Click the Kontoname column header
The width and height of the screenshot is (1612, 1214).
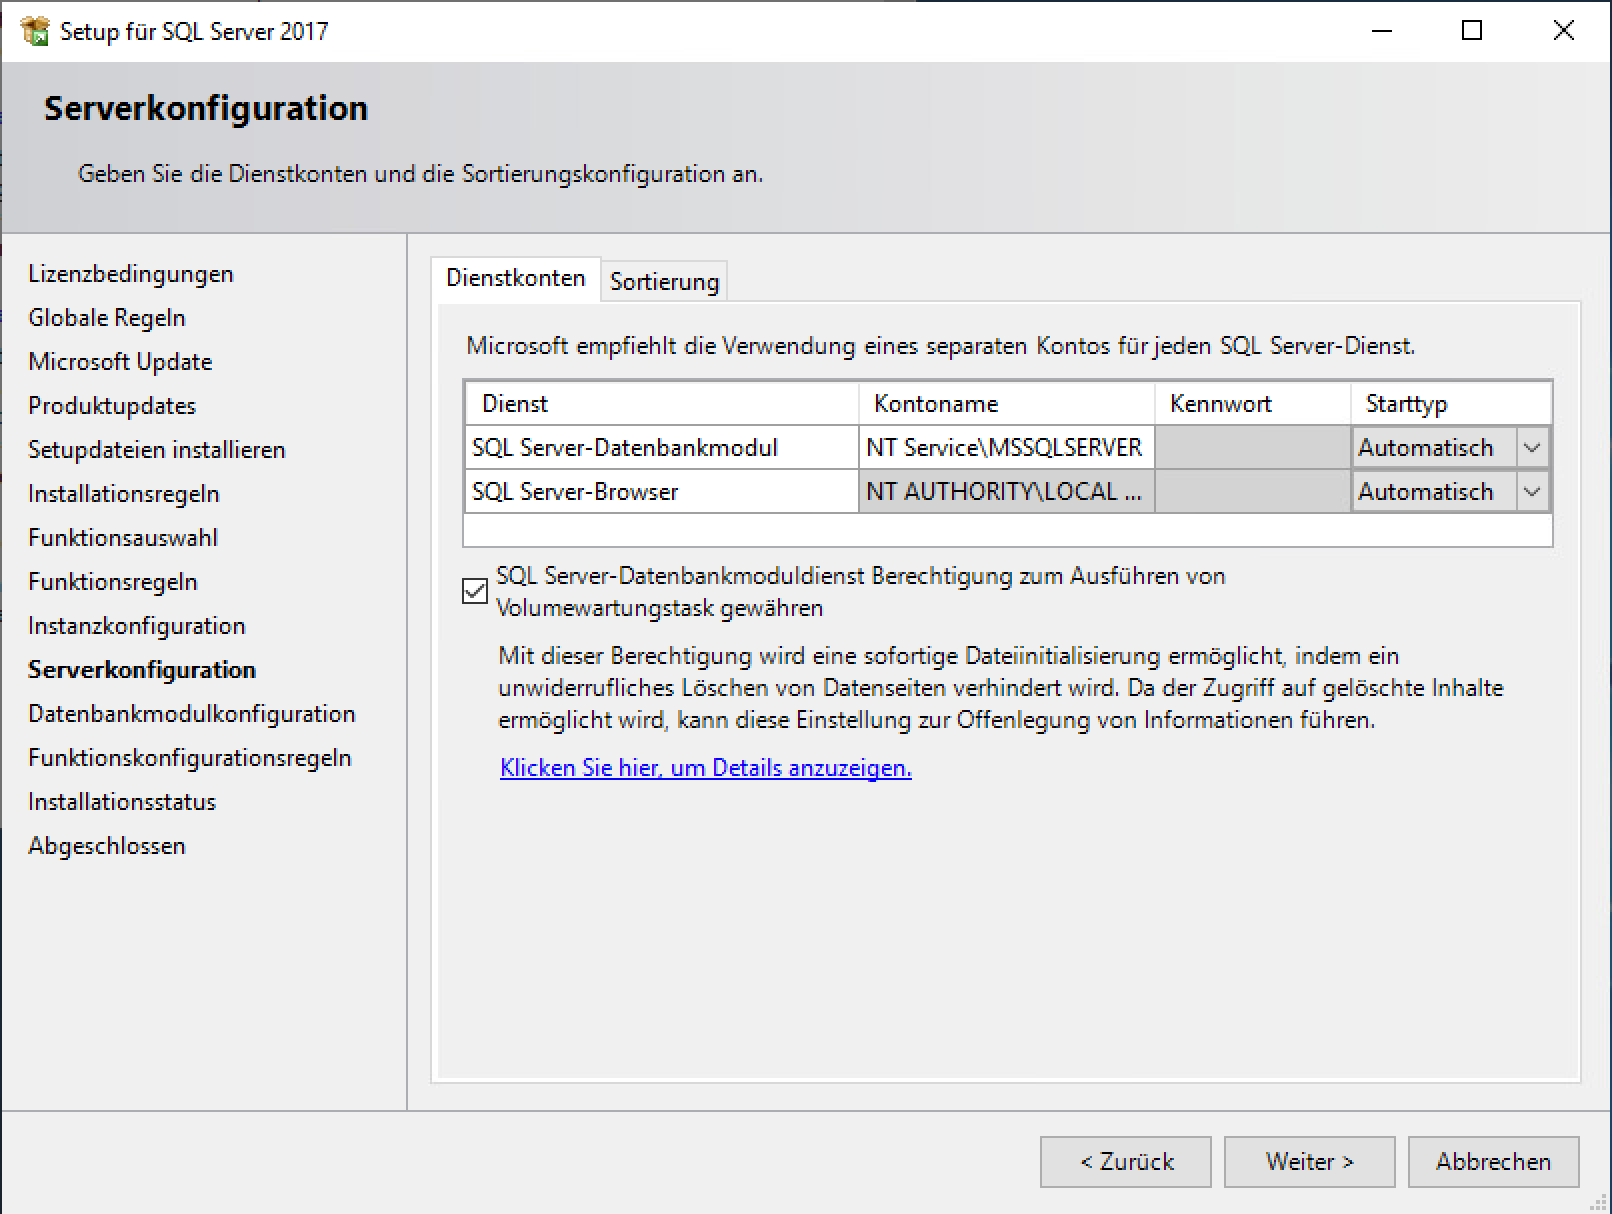[1005, 404]
